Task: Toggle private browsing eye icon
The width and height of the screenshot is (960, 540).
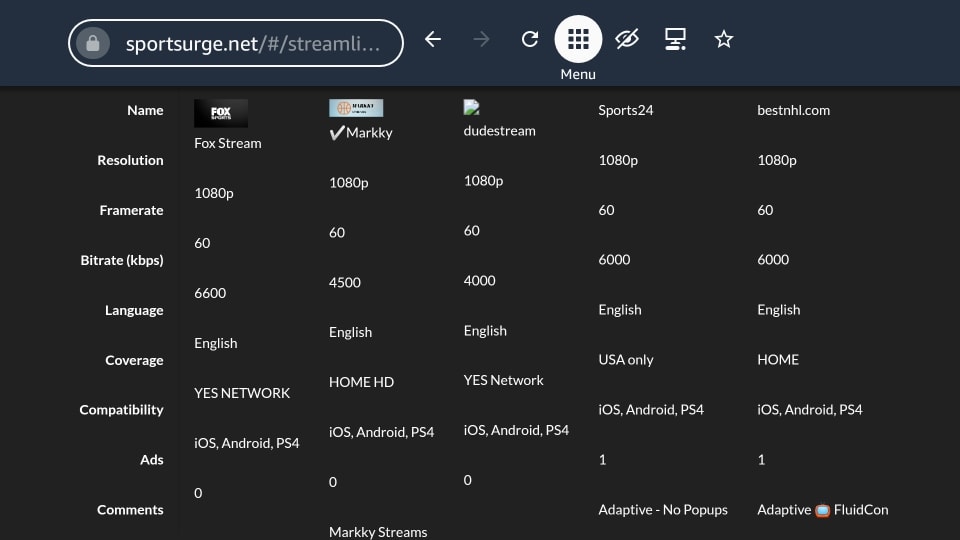Action: click(627, 39)
